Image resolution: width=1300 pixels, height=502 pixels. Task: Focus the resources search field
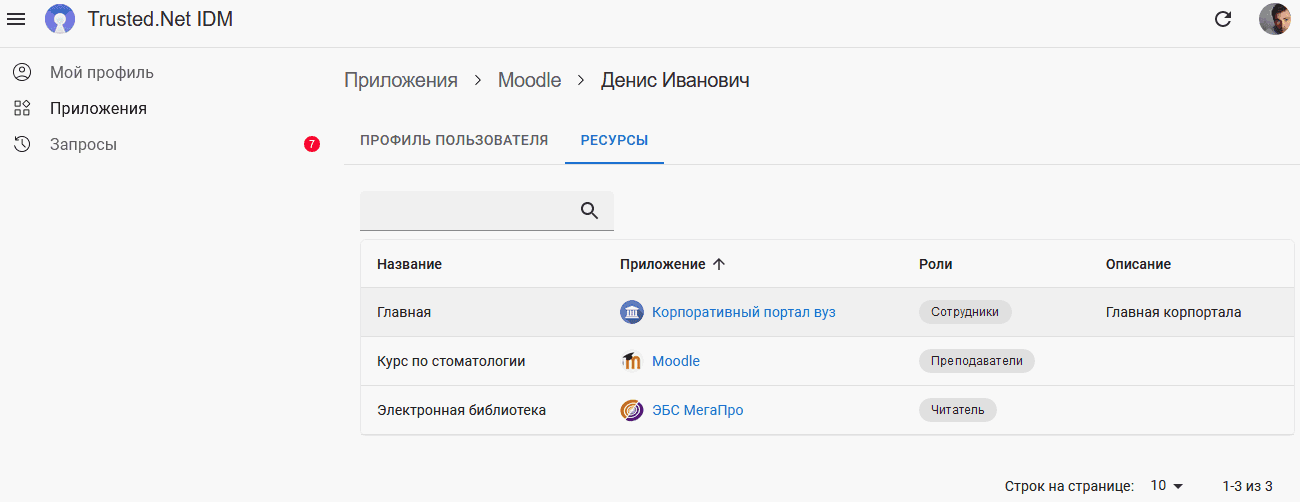pyautogui.click(x=468, y=210)
